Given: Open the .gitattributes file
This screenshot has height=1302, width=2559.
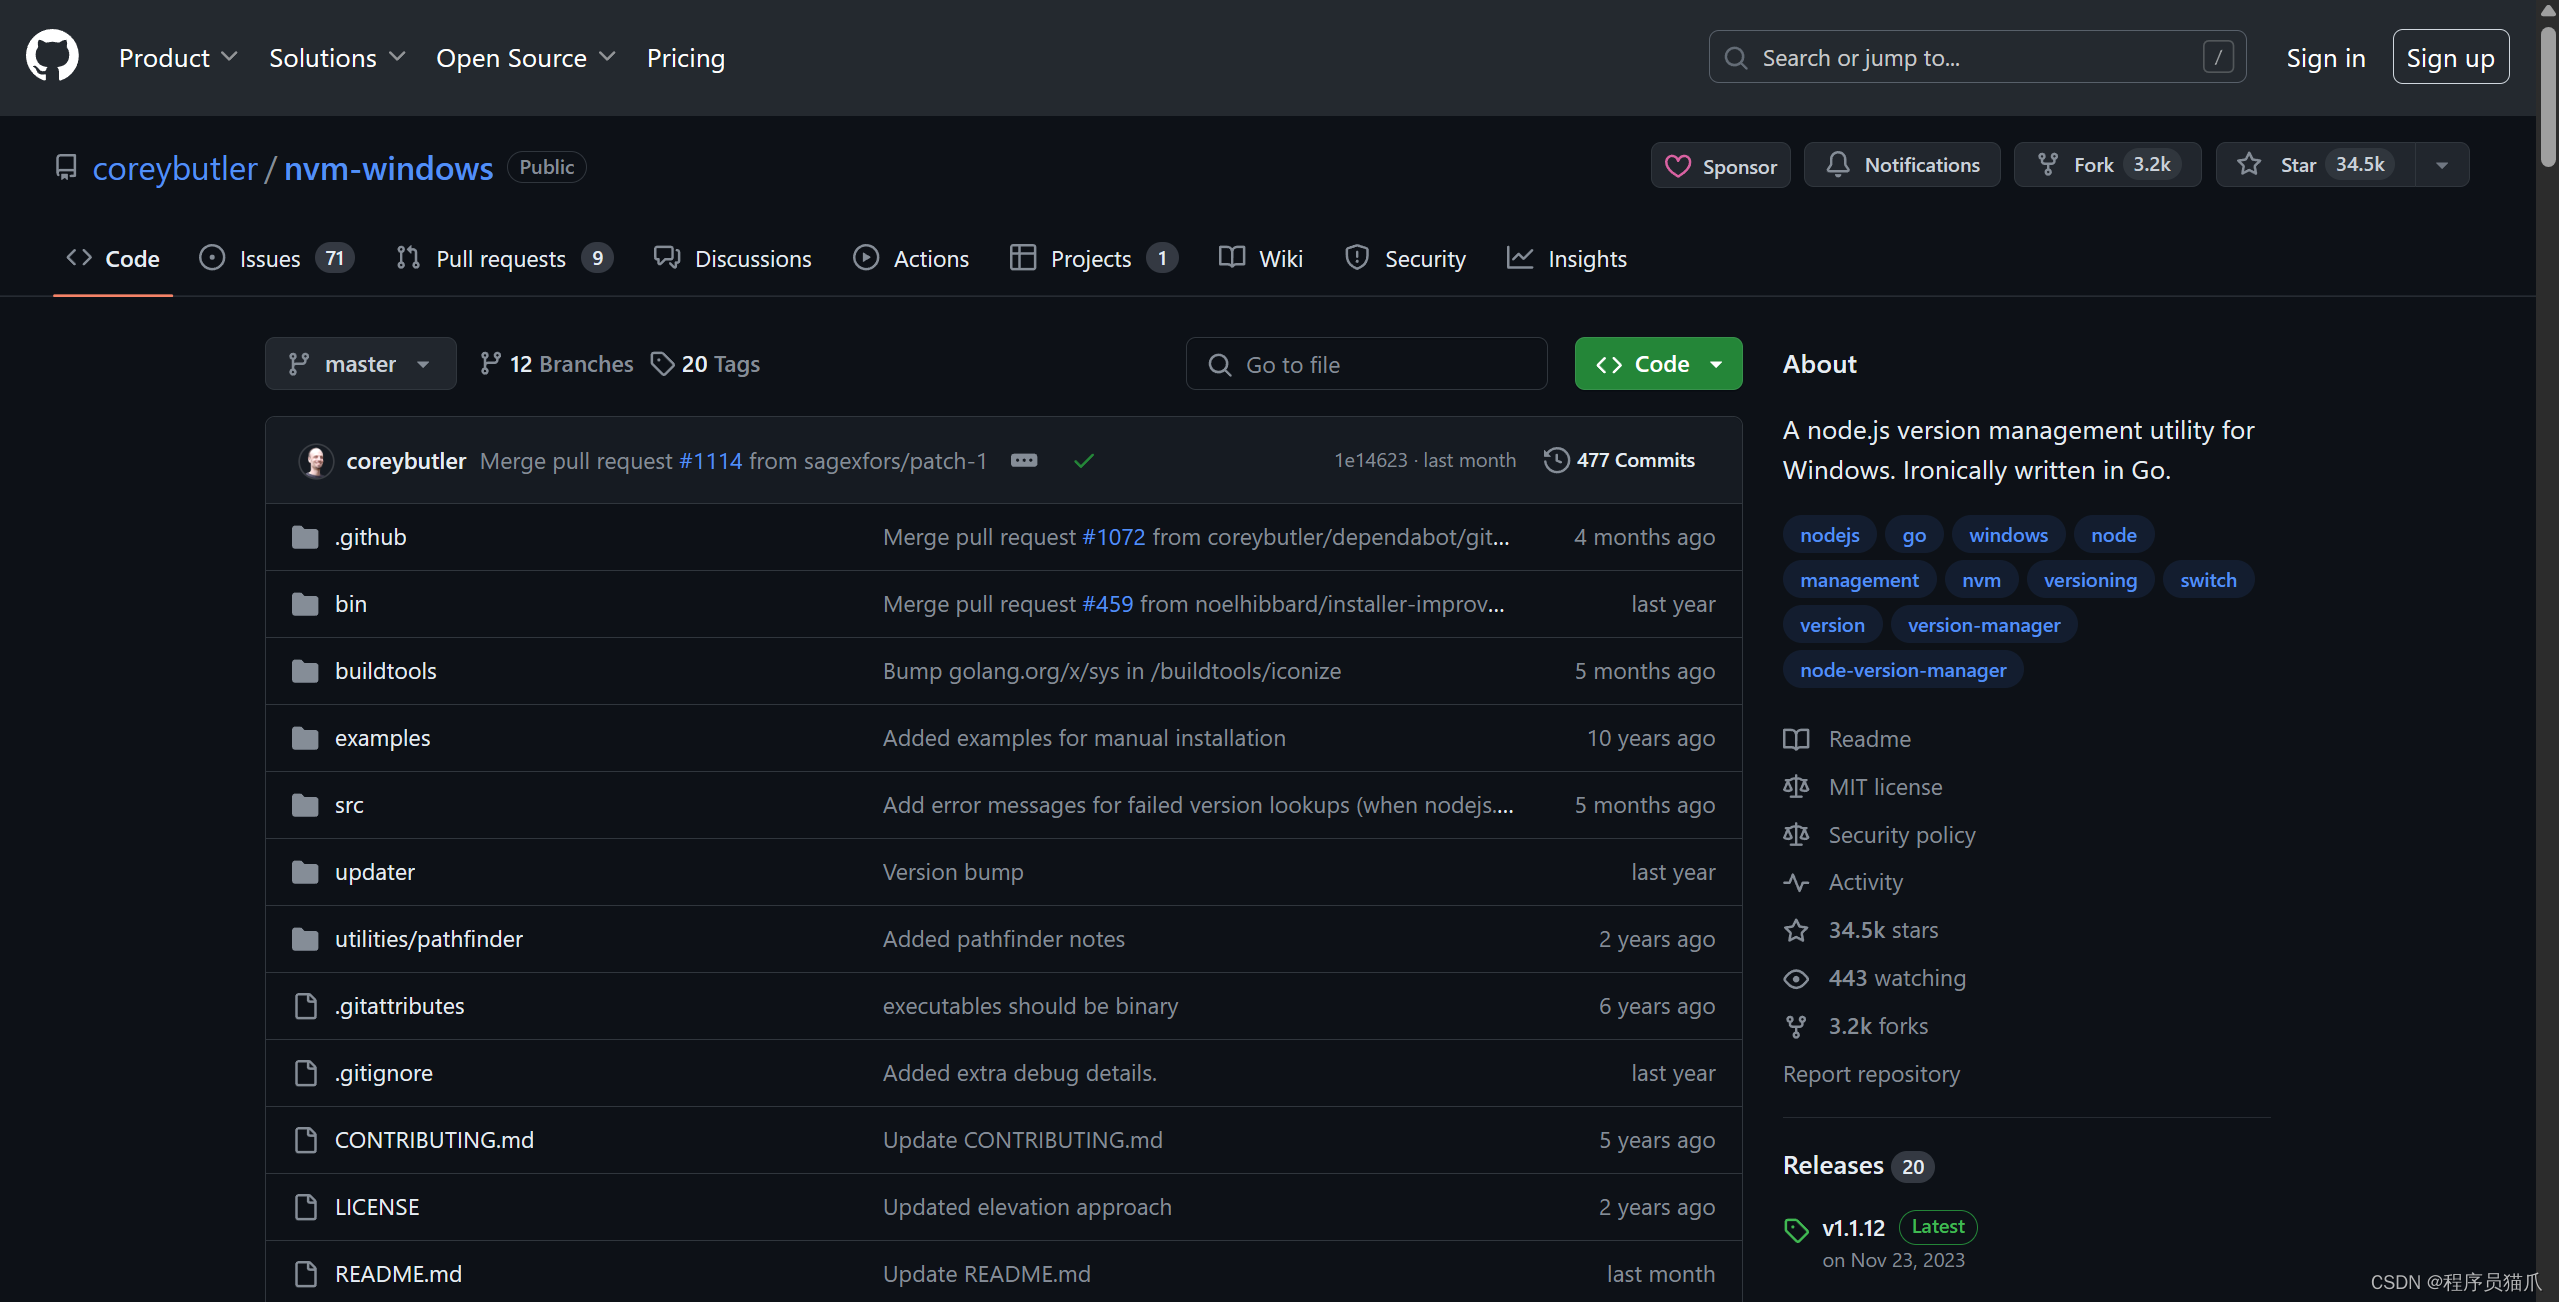Looking at the screenshot, I should [x=400, y=1006].
